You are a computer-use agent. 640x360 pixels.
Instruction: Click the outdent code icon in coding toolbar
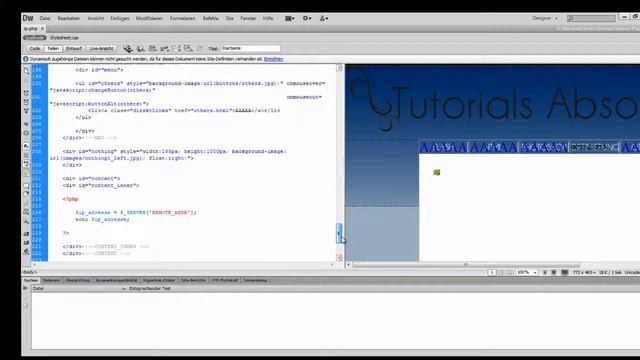(26, 243)
